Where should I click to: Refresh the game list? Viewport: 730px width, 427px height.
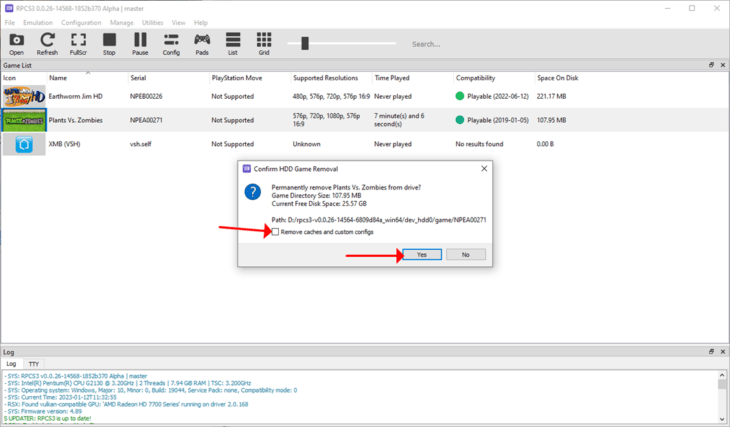click(x=47, y=44)
